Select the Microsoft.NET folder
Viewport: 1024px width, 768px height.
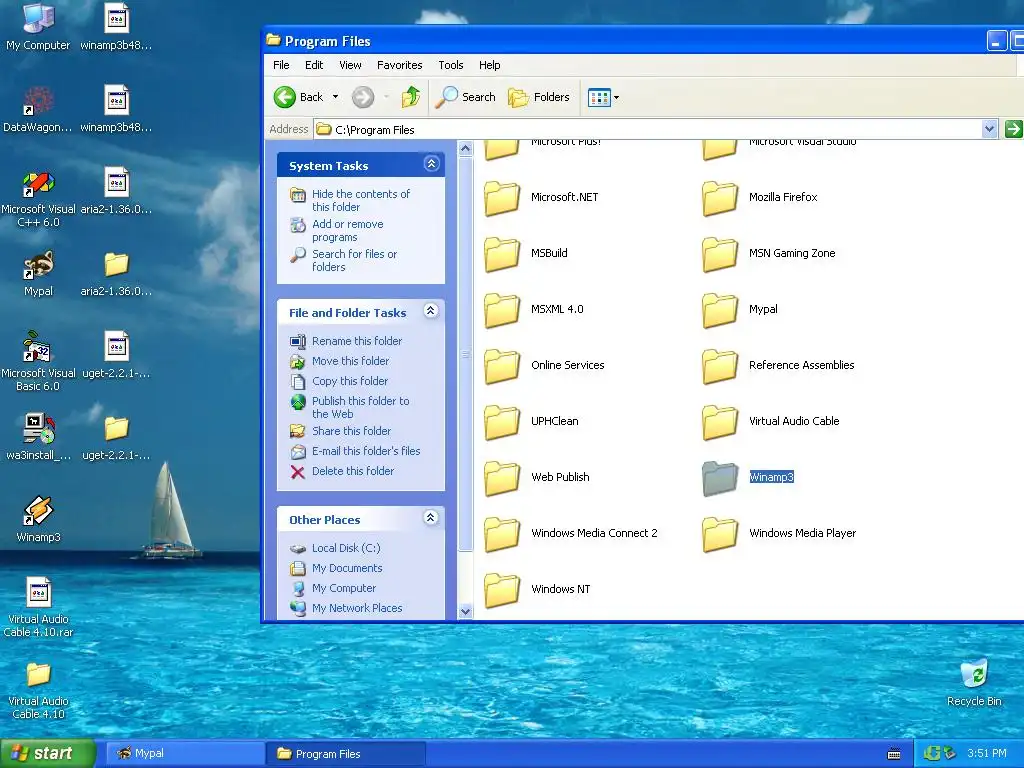(x=541, y=197)
